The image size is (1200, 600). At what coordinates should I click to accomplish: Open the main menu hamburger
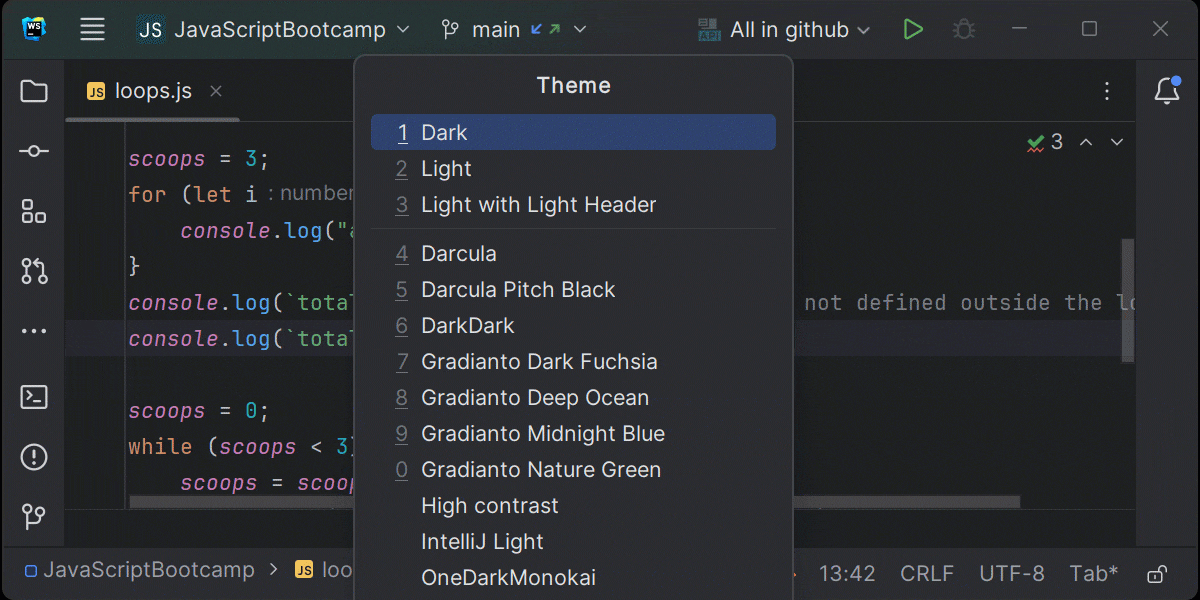click(x=92, y=29)
